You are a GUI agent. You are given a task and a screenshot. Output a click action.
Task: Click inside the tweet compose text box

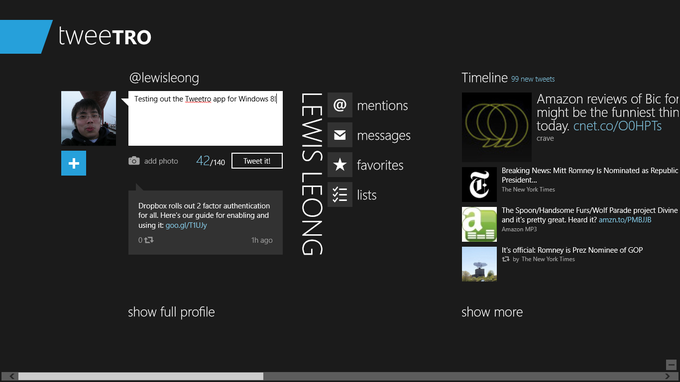pyautogui.click(x=205, y=118)
